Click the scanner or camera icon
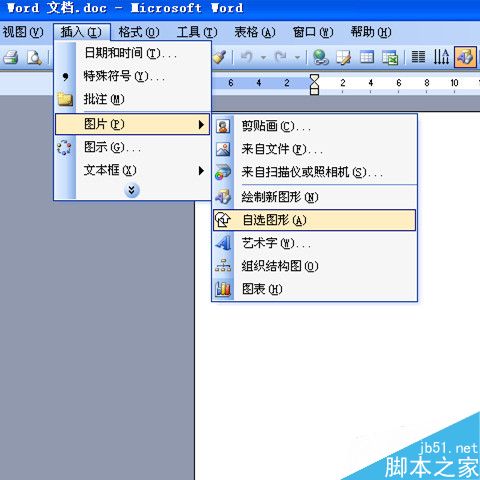 [x=223, y=172]
